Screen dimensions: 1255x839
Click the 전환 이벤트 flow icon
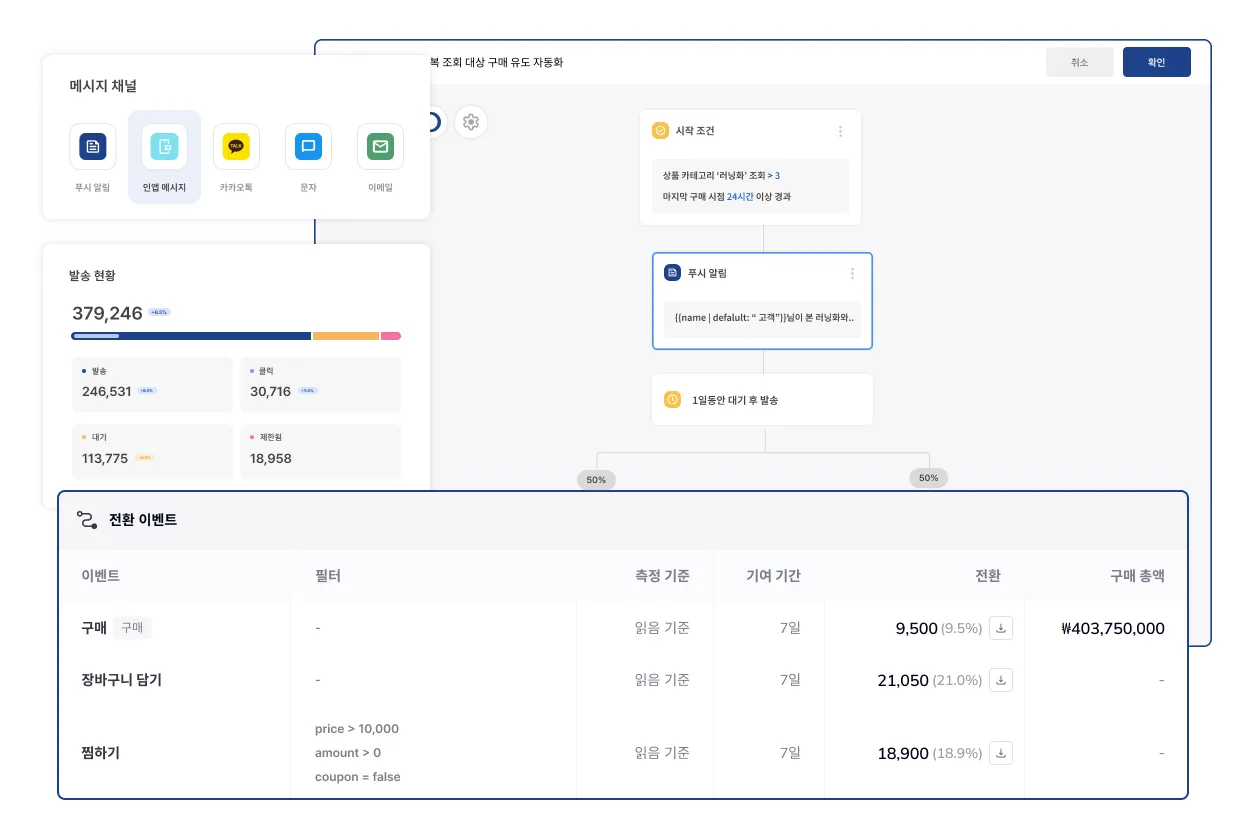click(87, 520)
